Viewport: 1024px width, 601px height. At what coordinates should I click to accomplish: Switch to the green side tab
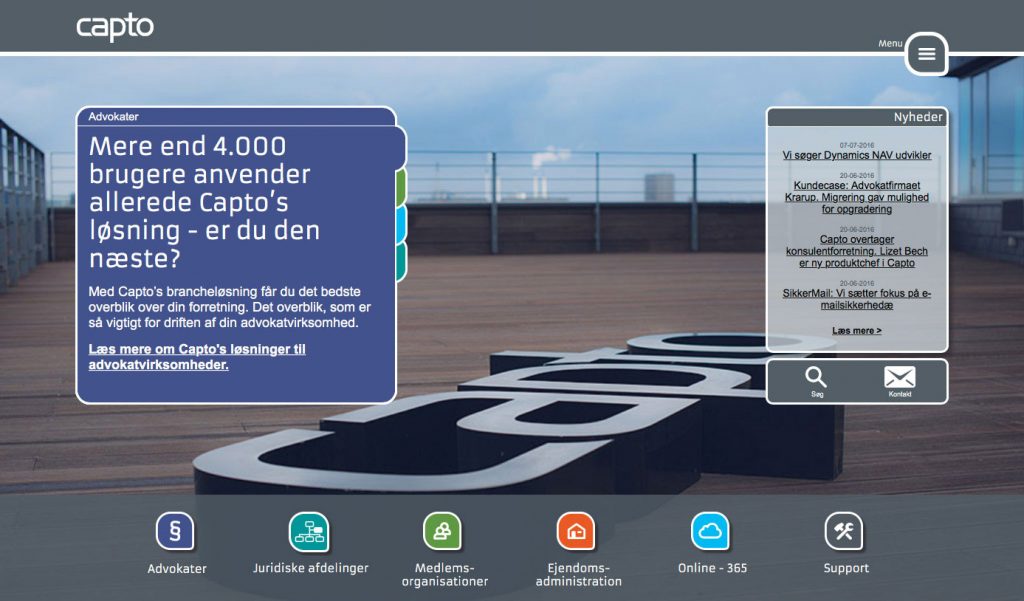[402, 187]
